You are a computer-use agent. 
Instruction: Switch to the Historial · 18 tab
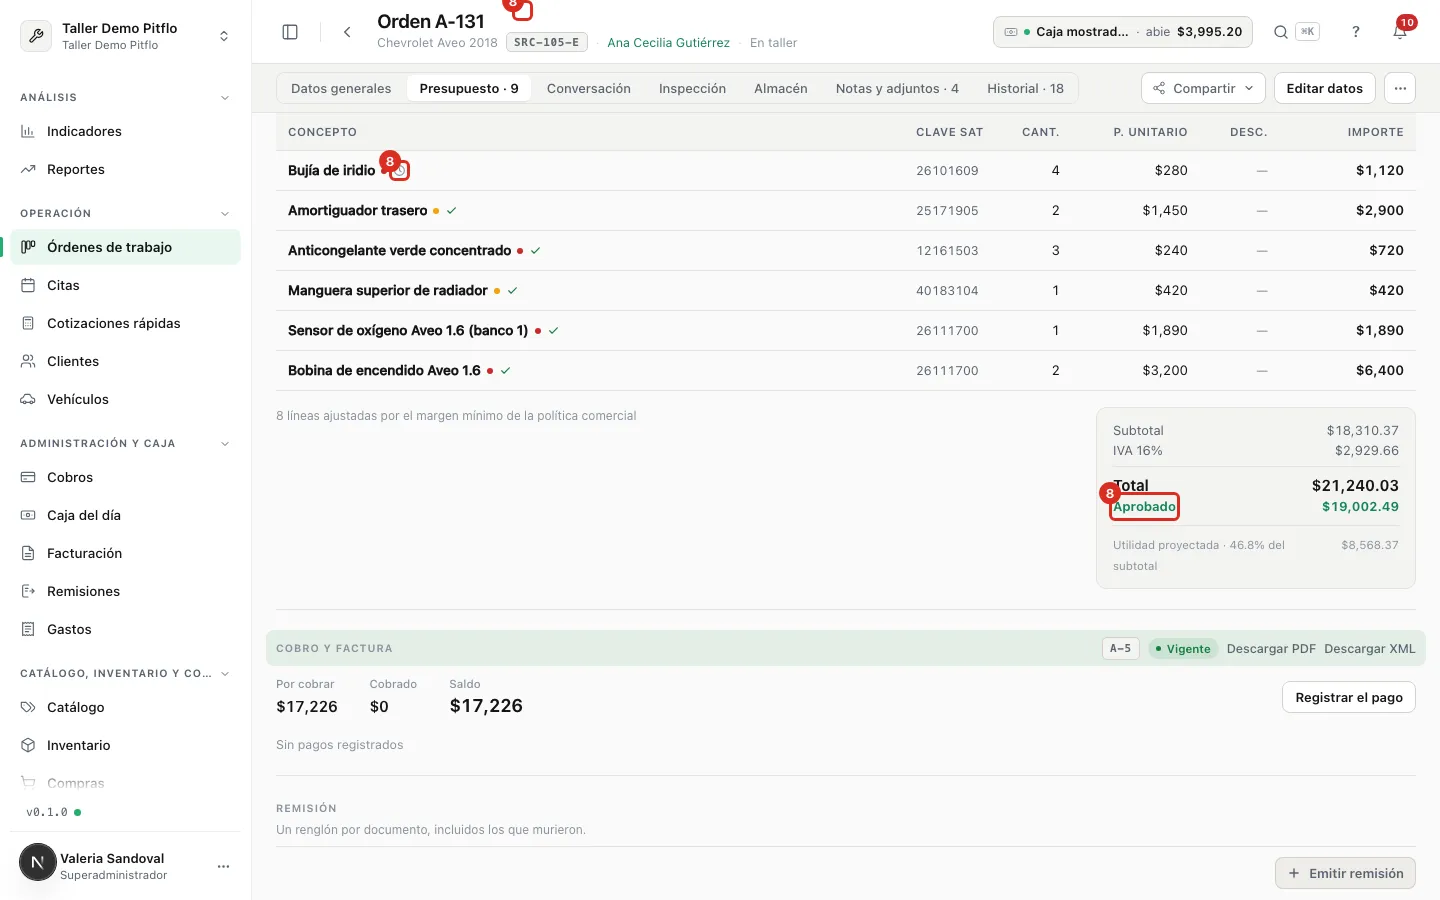[1025, 88]
